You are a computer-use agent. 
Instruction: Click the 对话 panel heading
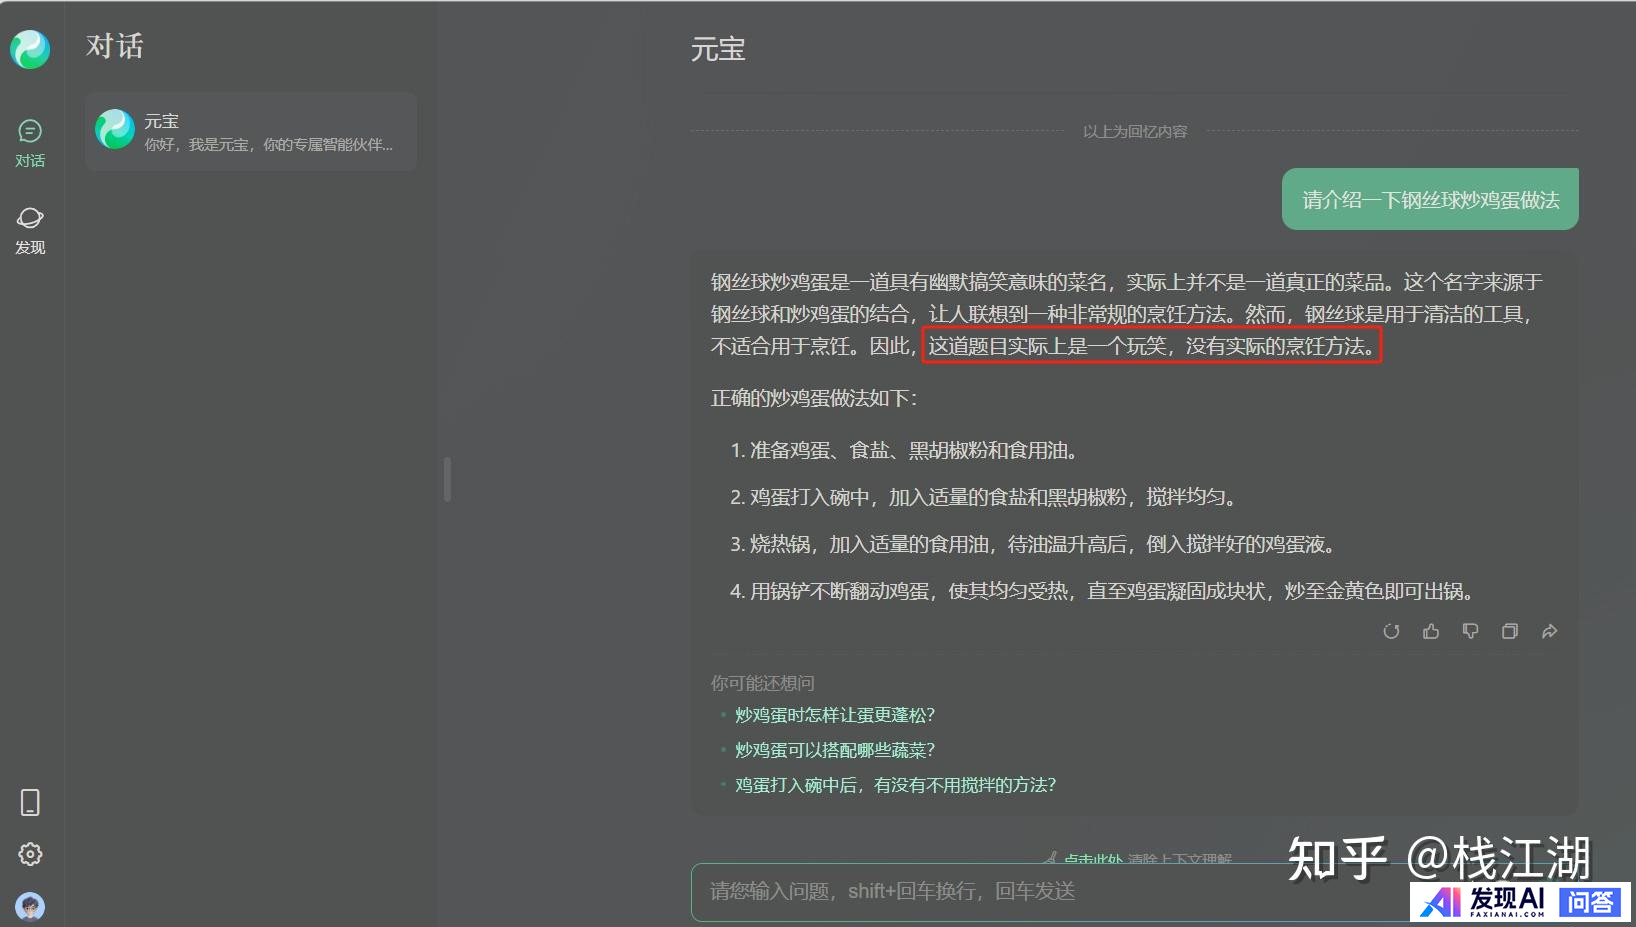pyautogui.click(x=114, y=46)
